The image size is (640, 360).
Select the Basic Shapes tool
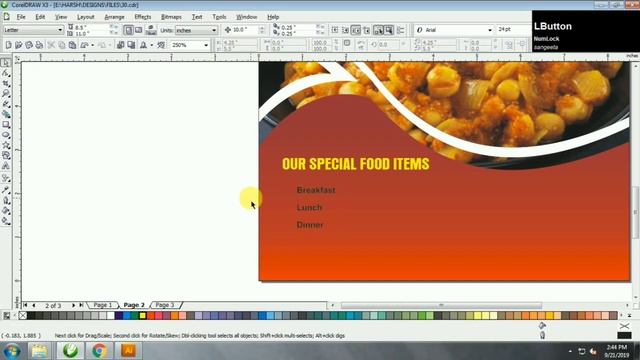(6, 156)
